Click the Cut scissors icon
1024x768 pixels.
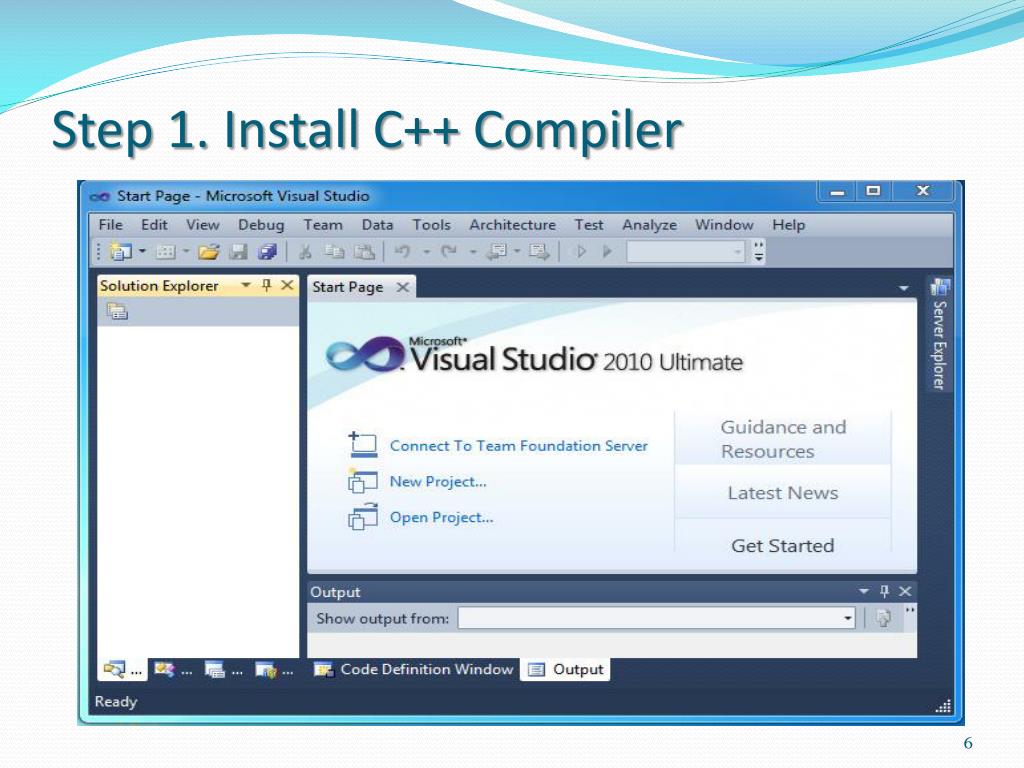(305, 251)
